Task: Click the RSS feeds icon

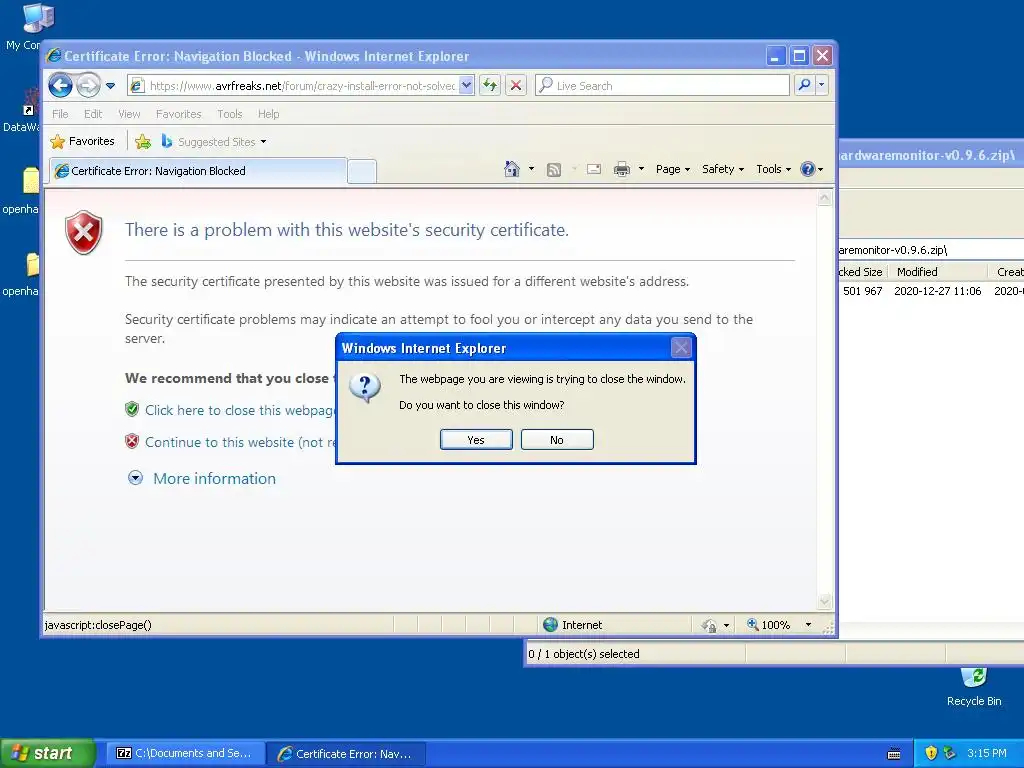Action: click(x=554, y=170)
